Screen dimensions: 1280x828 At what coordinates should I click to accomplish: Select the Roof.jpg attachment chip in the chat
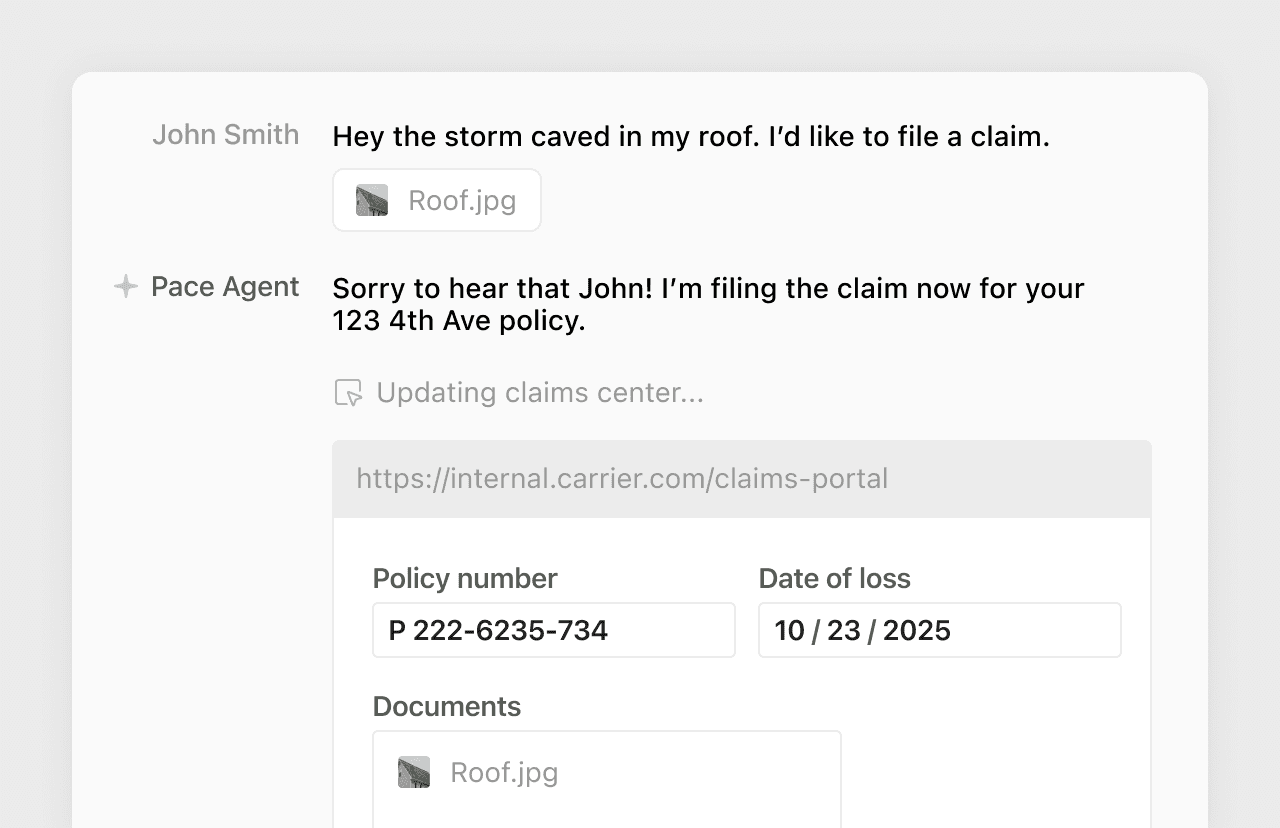click(x=436, y=199)
